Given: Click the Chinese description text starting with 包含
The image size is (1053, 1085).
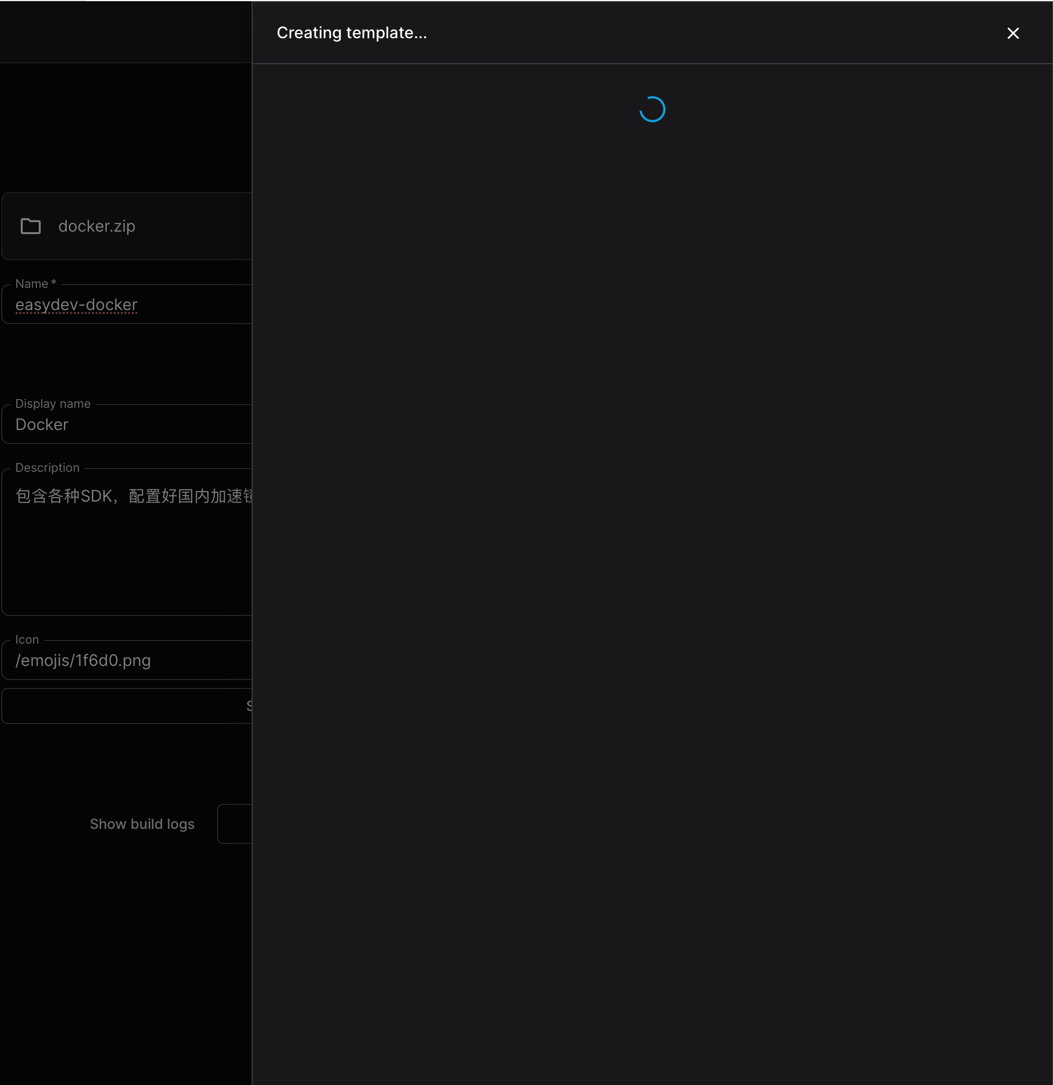Looking at the screenshot, I should (132, 496).
